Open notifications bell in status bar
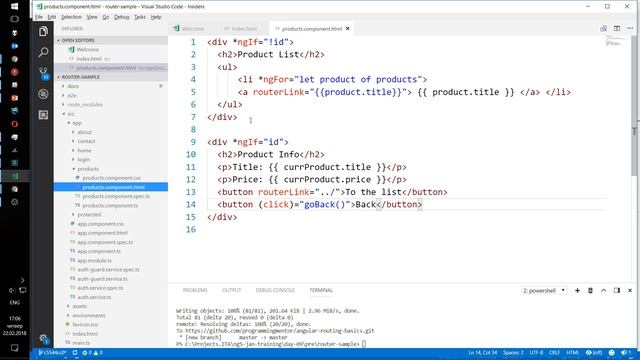 point(625,353)
